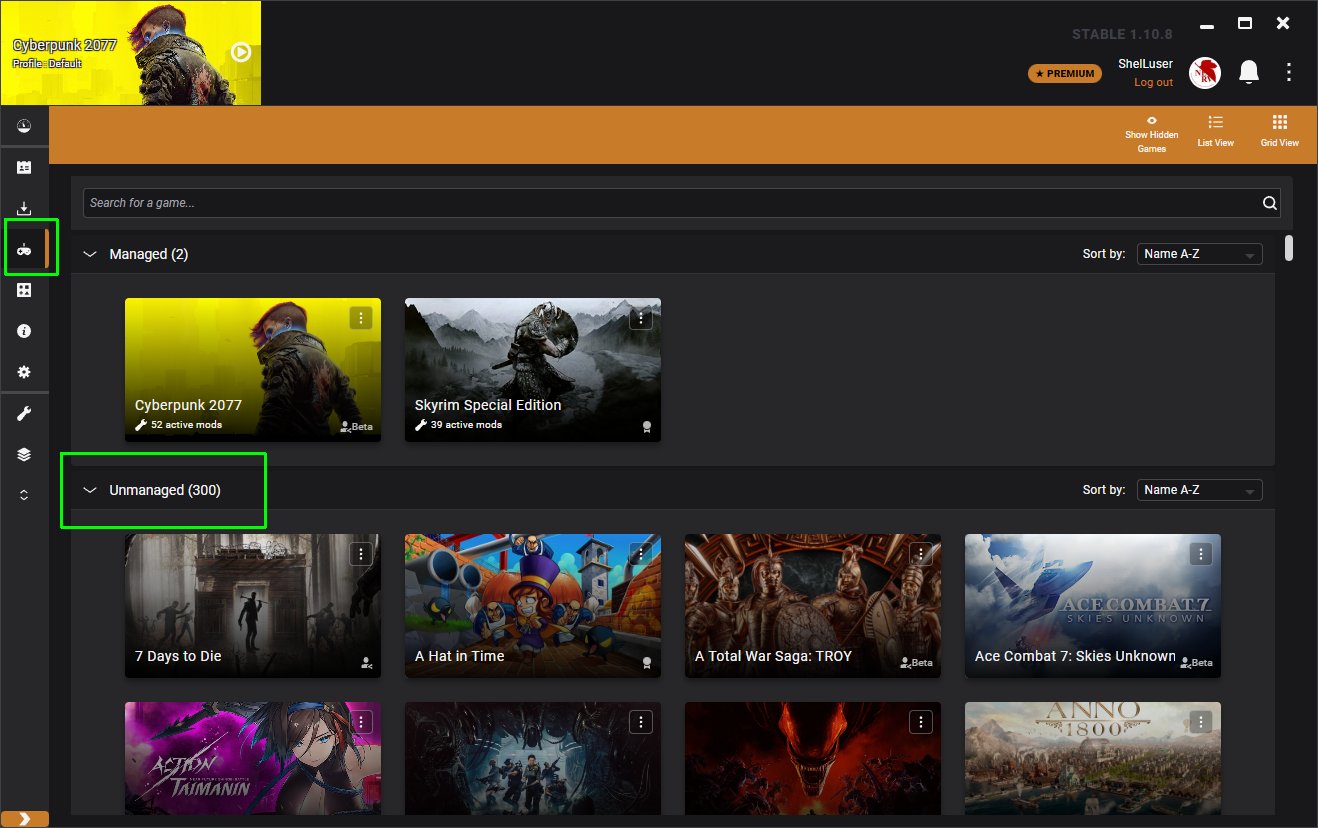
Task: Switch to Grid View
Action: pyautogui.click(x=1280, y=131)
